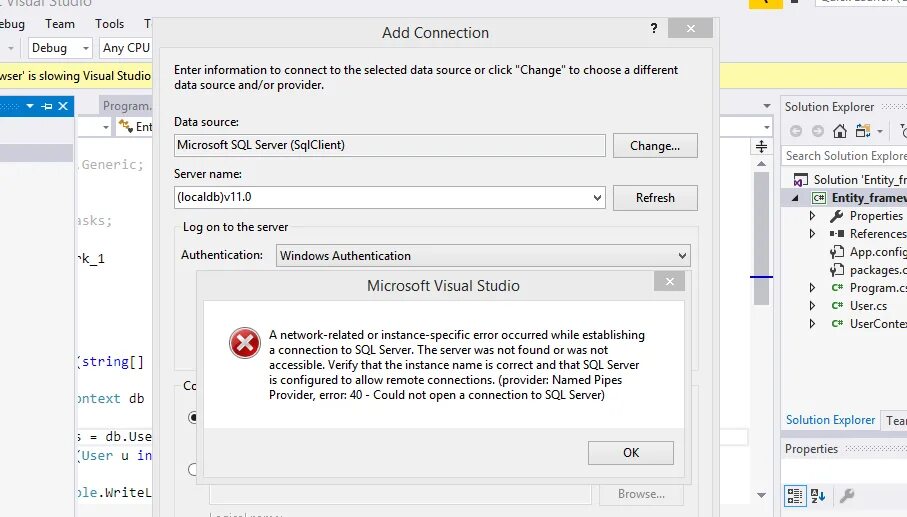This screenshot has height=517, width=907.
Task: Click the Solution Explorer view switch icon
Action: pos(863,131)
